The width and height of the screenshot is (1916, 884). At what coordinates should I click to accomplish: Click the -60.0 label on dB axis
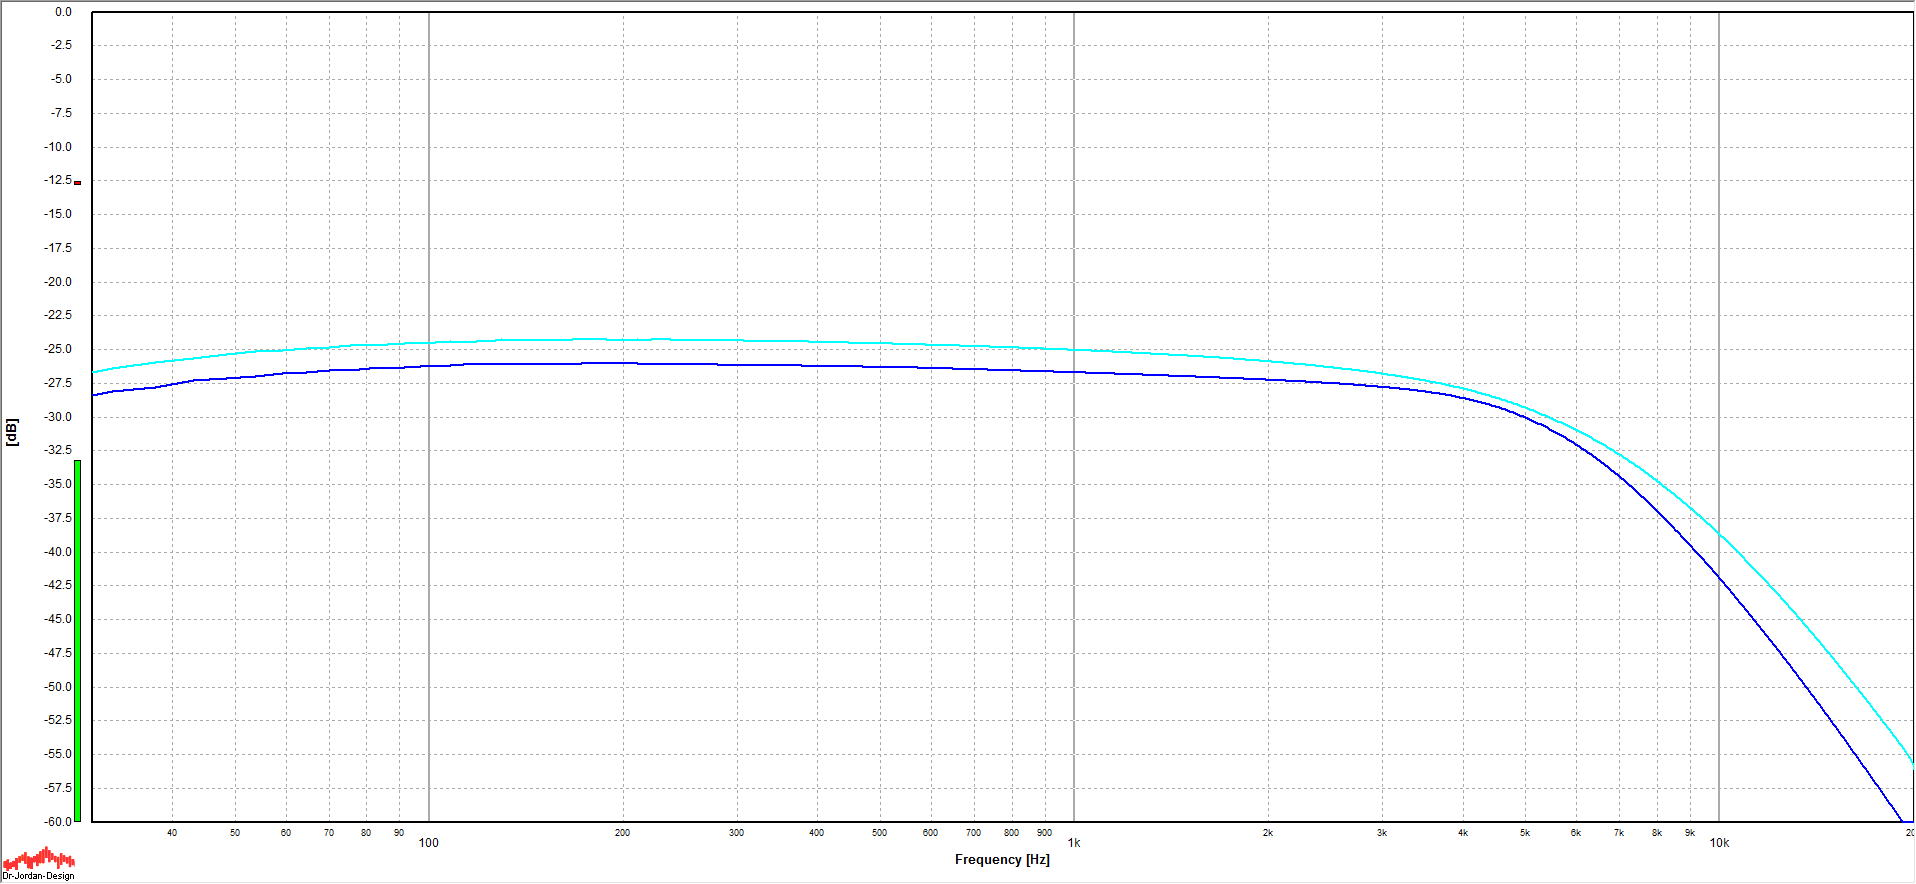pos(59,822)
